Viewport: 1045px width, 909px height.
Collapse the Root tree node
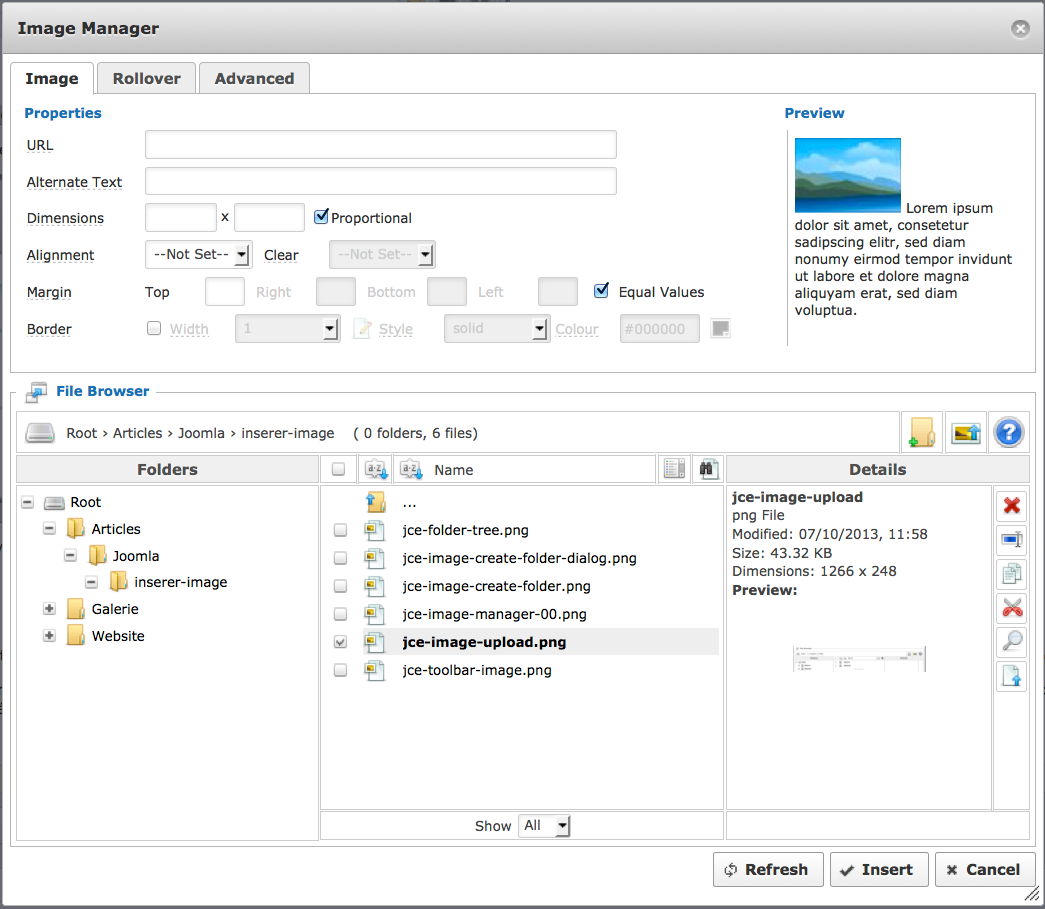point(27,502)
